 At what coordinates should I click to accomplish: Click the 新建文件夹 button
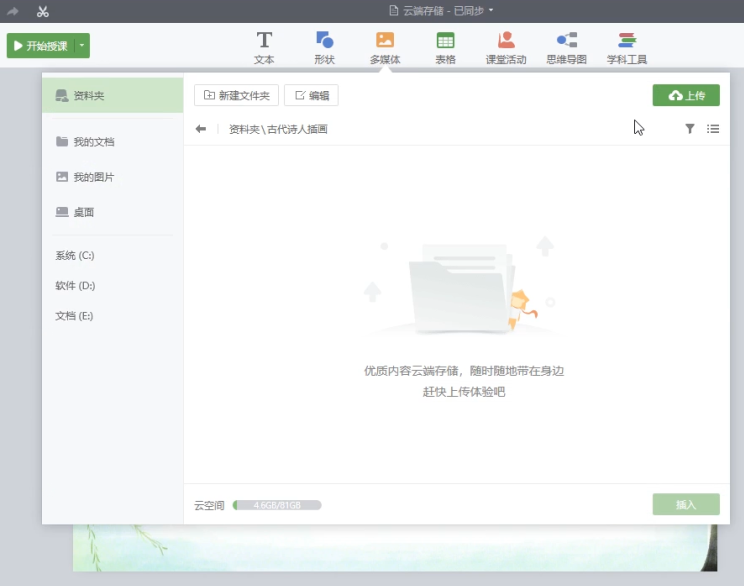tap(236, 95)
